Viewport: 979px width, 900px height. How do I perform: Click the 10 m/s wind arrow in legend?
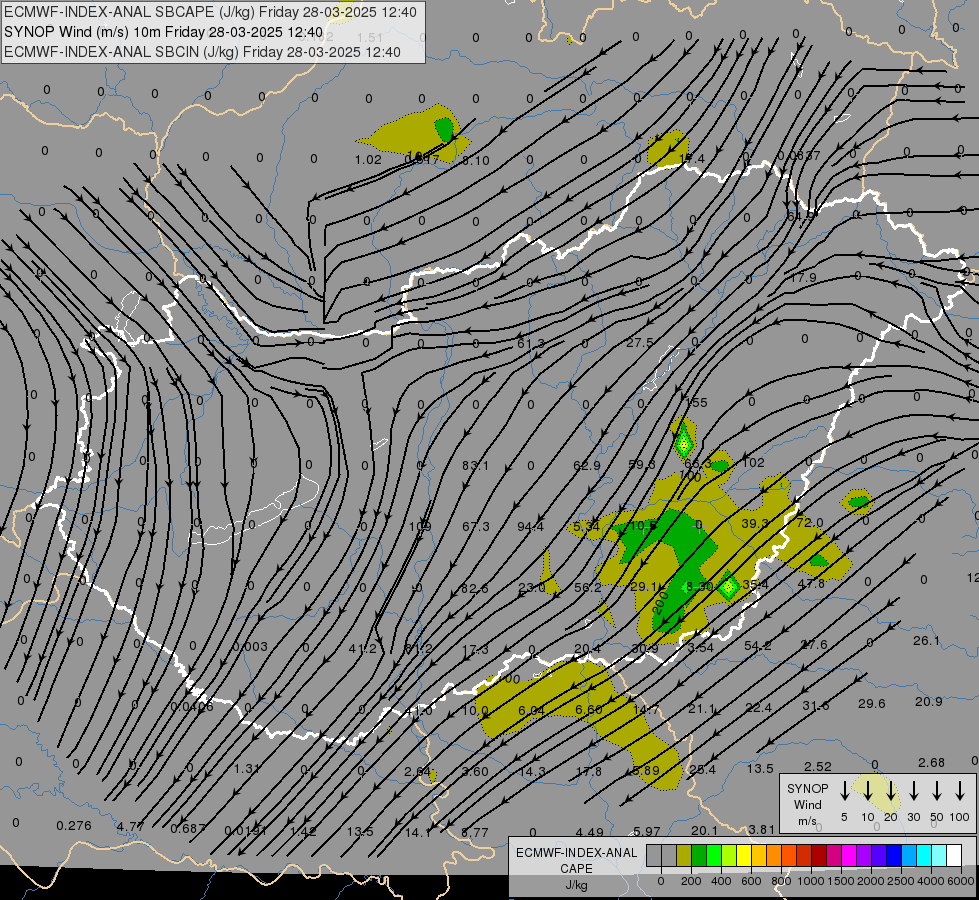point(868,791)
